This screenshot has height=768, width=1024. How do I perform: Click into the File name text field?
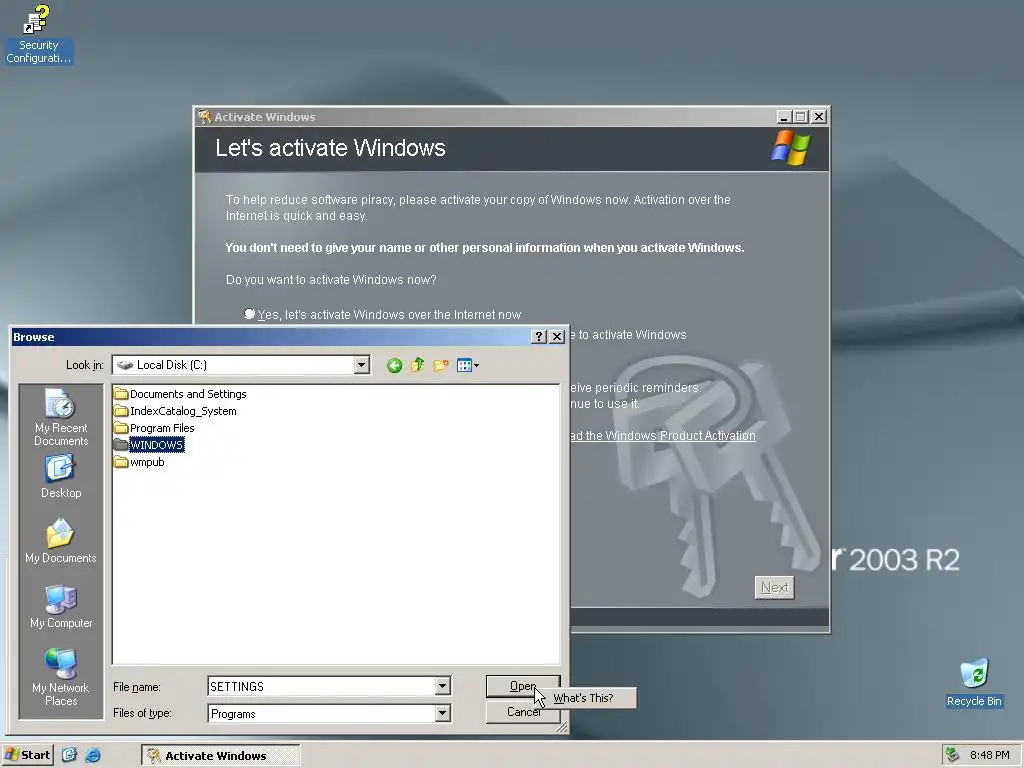pyautogui.click(x=322, y=686)
